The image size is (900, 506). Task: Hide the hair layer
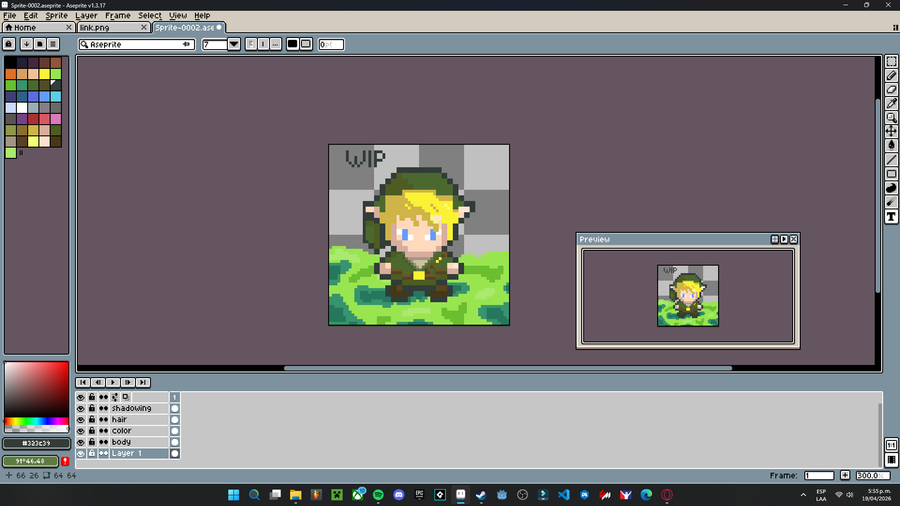(x=80, y=419)
